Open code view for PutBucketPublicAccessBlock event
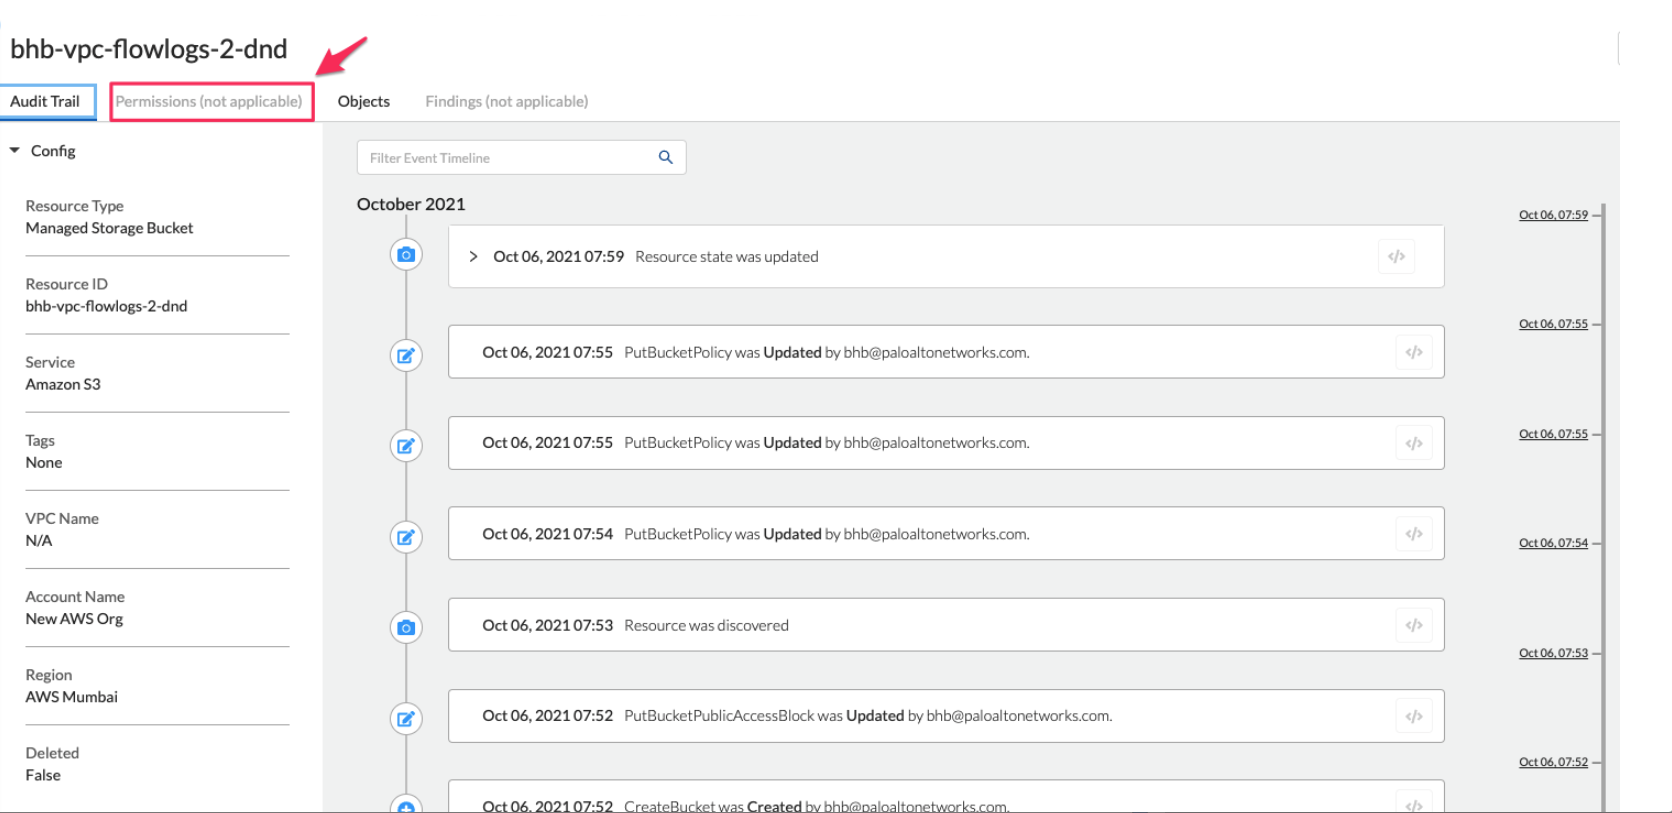The width and height of the screenshot is (1672, 813). click(x=1413, y=716)
